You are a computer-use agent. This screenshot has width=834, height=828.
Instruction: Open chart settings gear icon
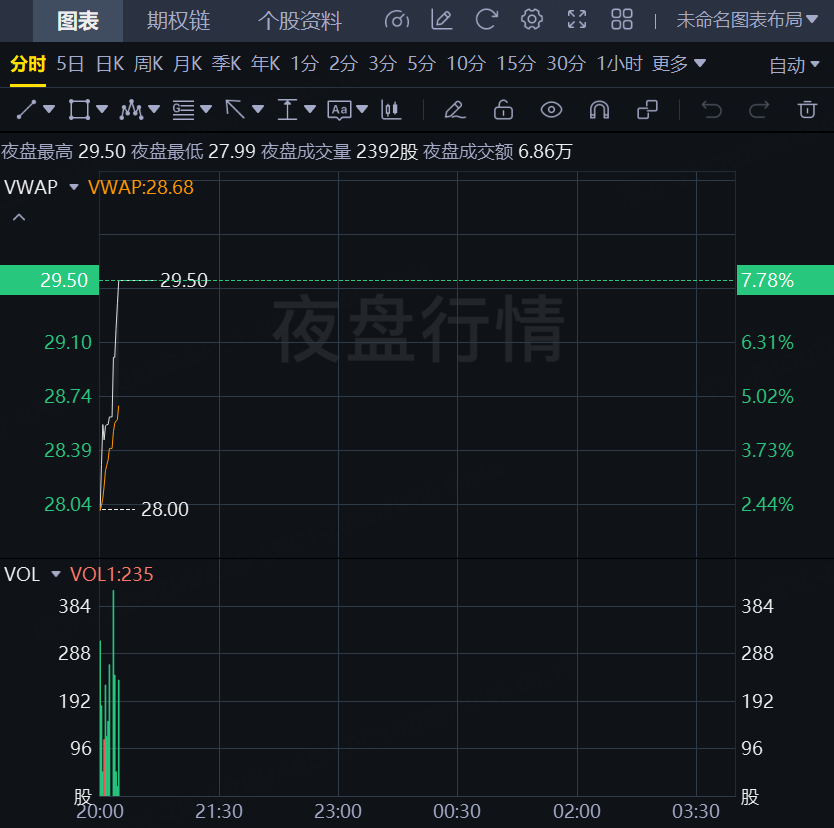(x=532, y=19)
